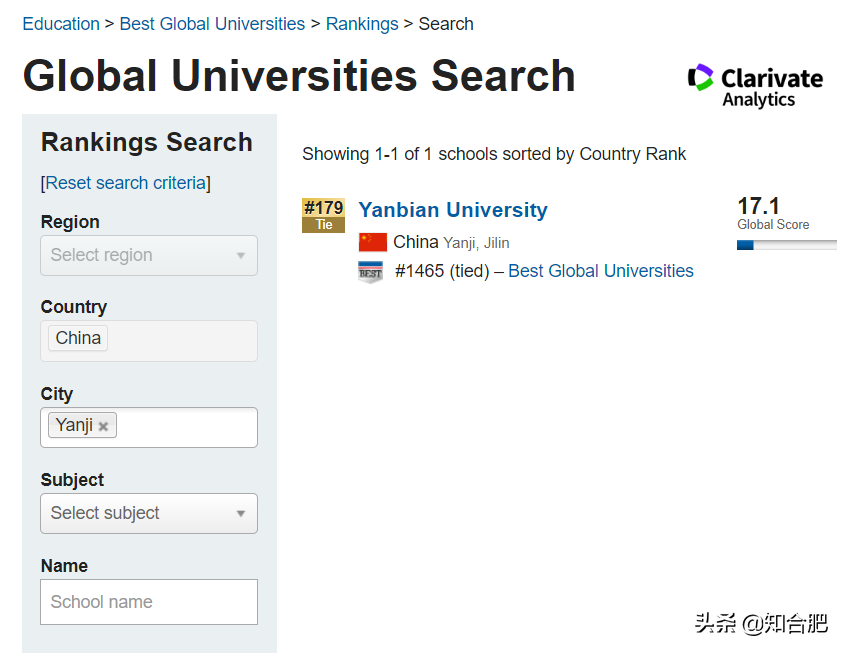Screen dimensions: 847x653
Task: Click inside the City field
Action: click(x=185, y=427)
